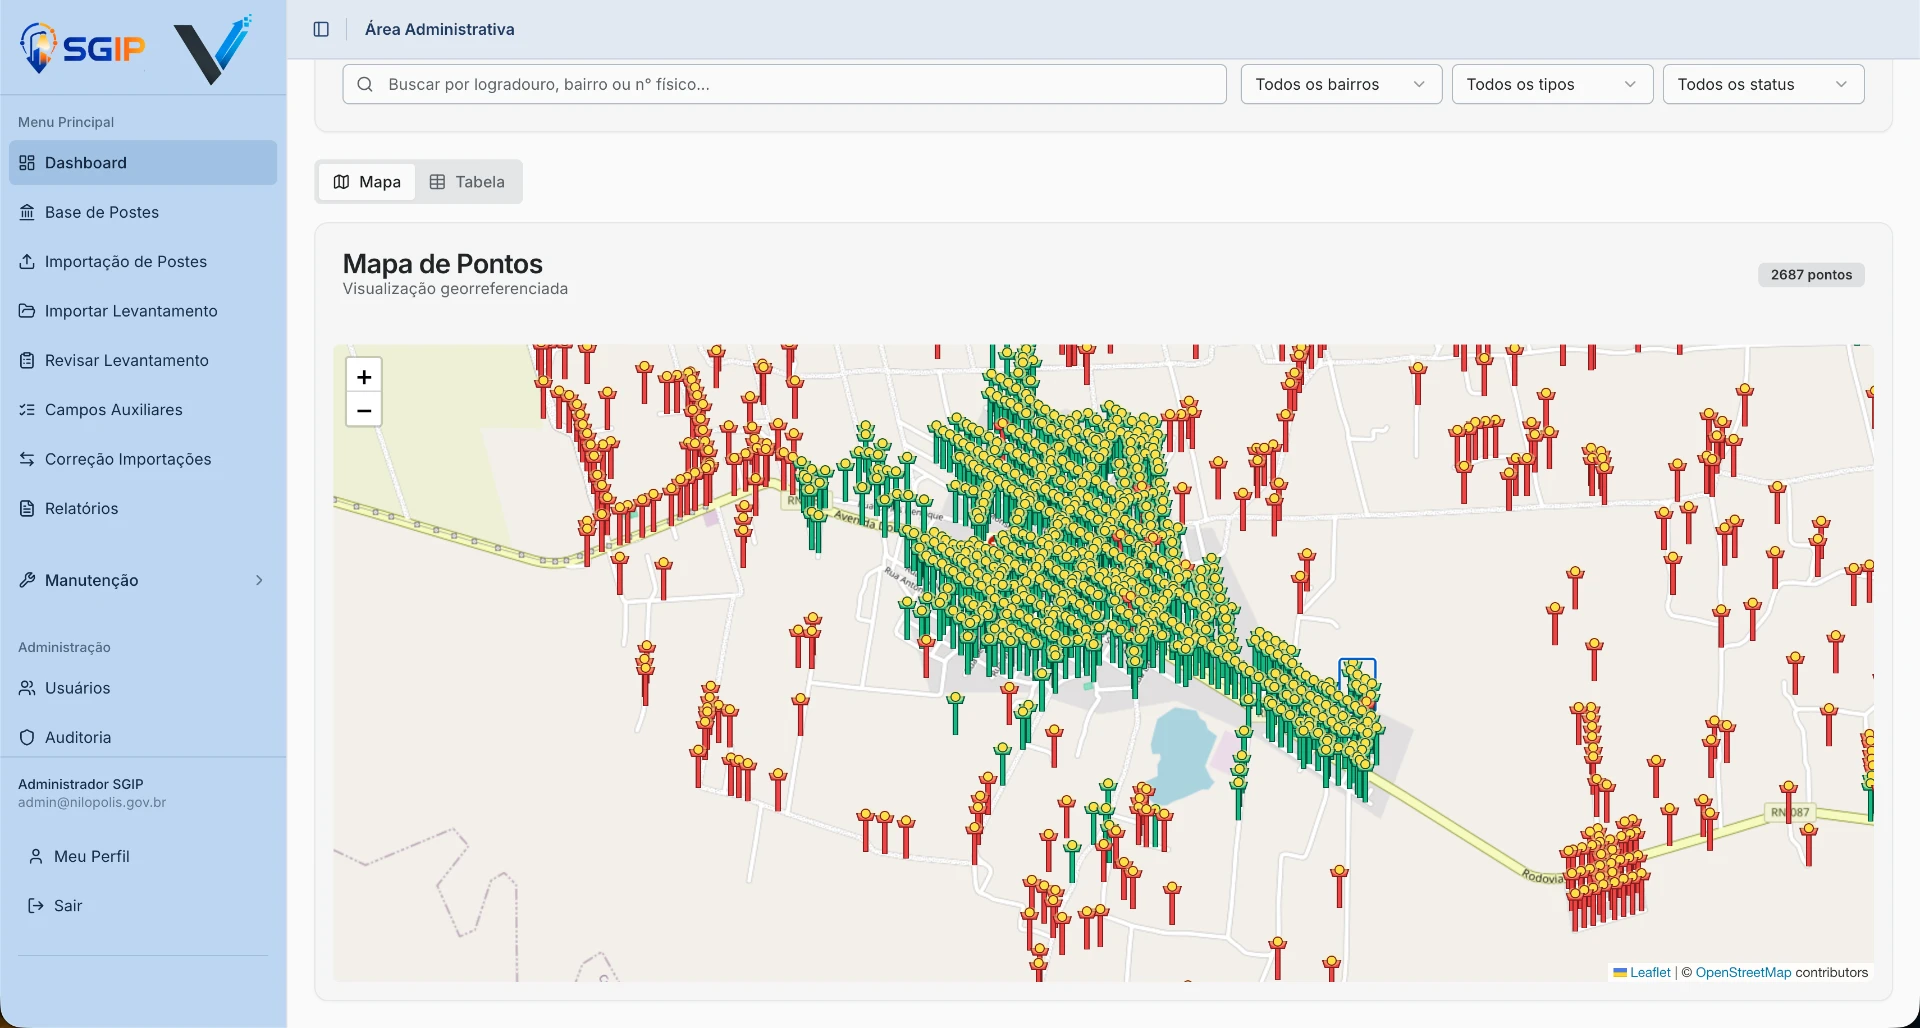This screenshot has width=1920, height=1028.
Task: Open the OpenStreetMap link
Action: point(1743,972)
